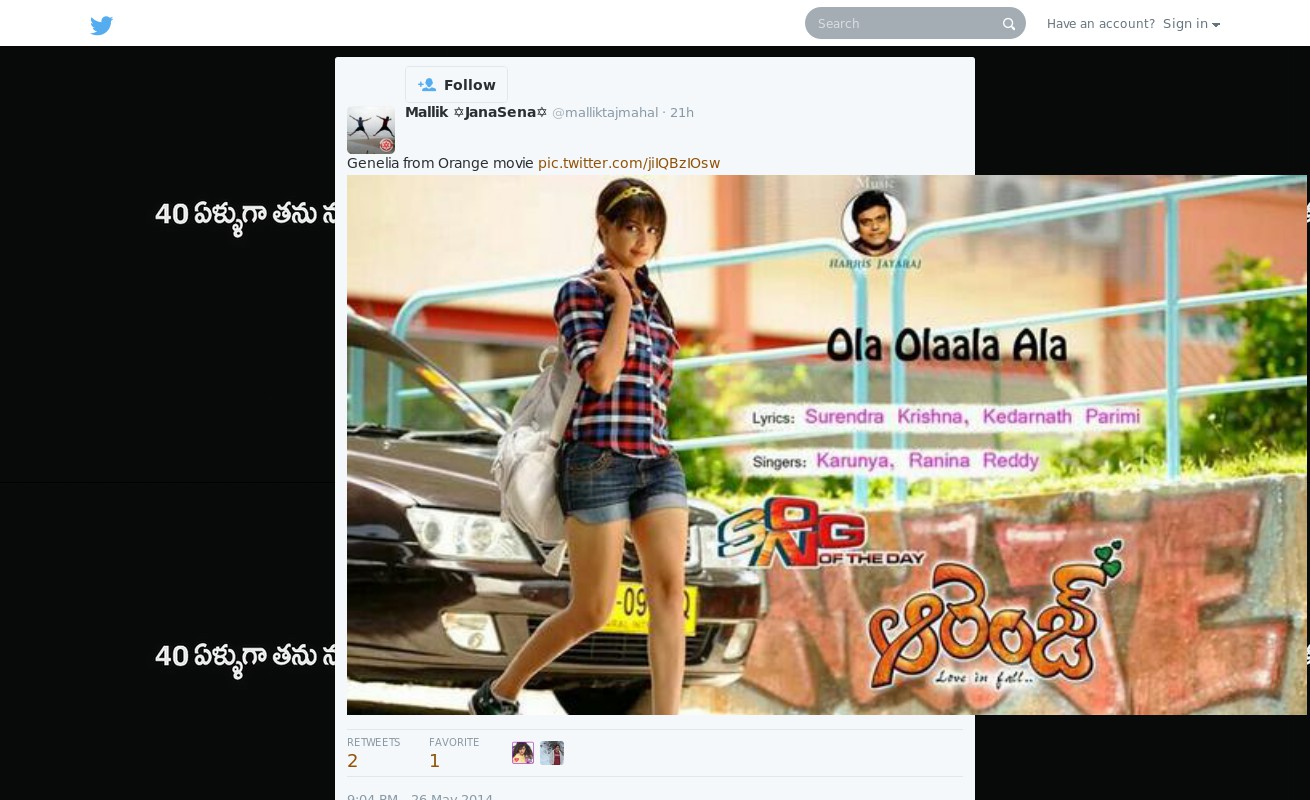View the 2 retweets list

pos(373,753)
